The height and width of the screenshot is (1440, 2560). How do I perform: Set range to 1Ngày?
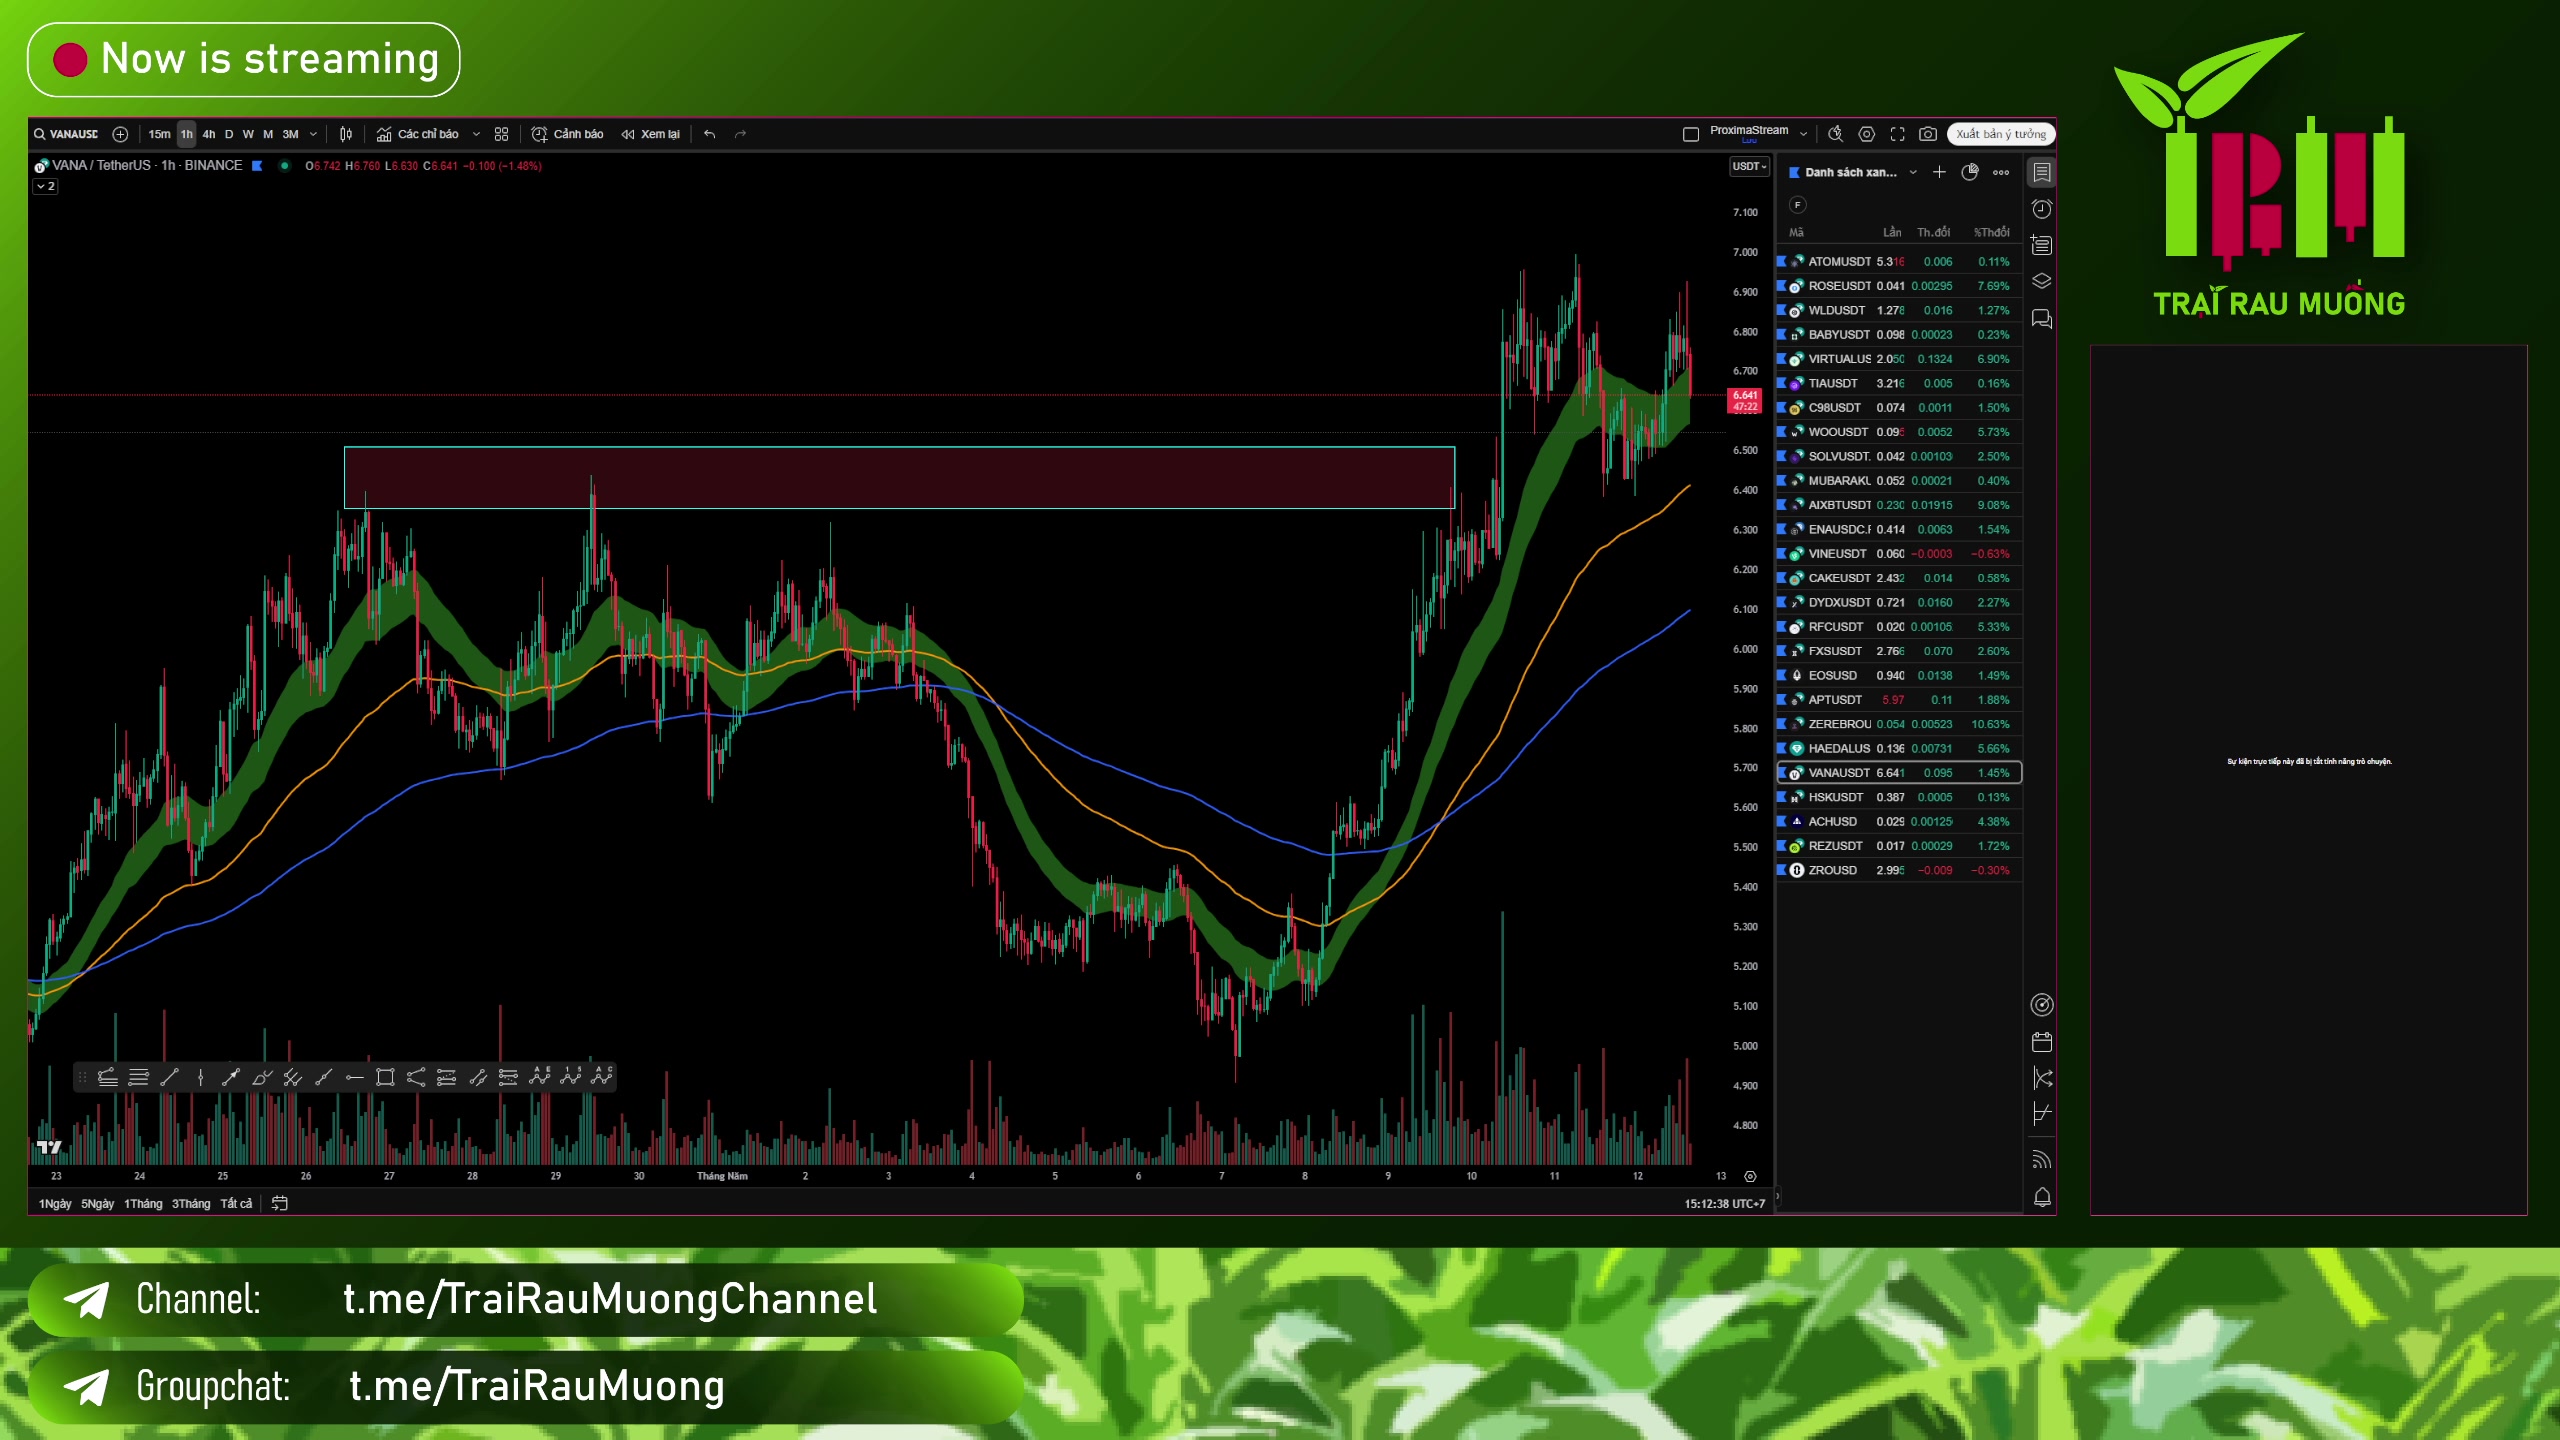(x=55, y=1204)
